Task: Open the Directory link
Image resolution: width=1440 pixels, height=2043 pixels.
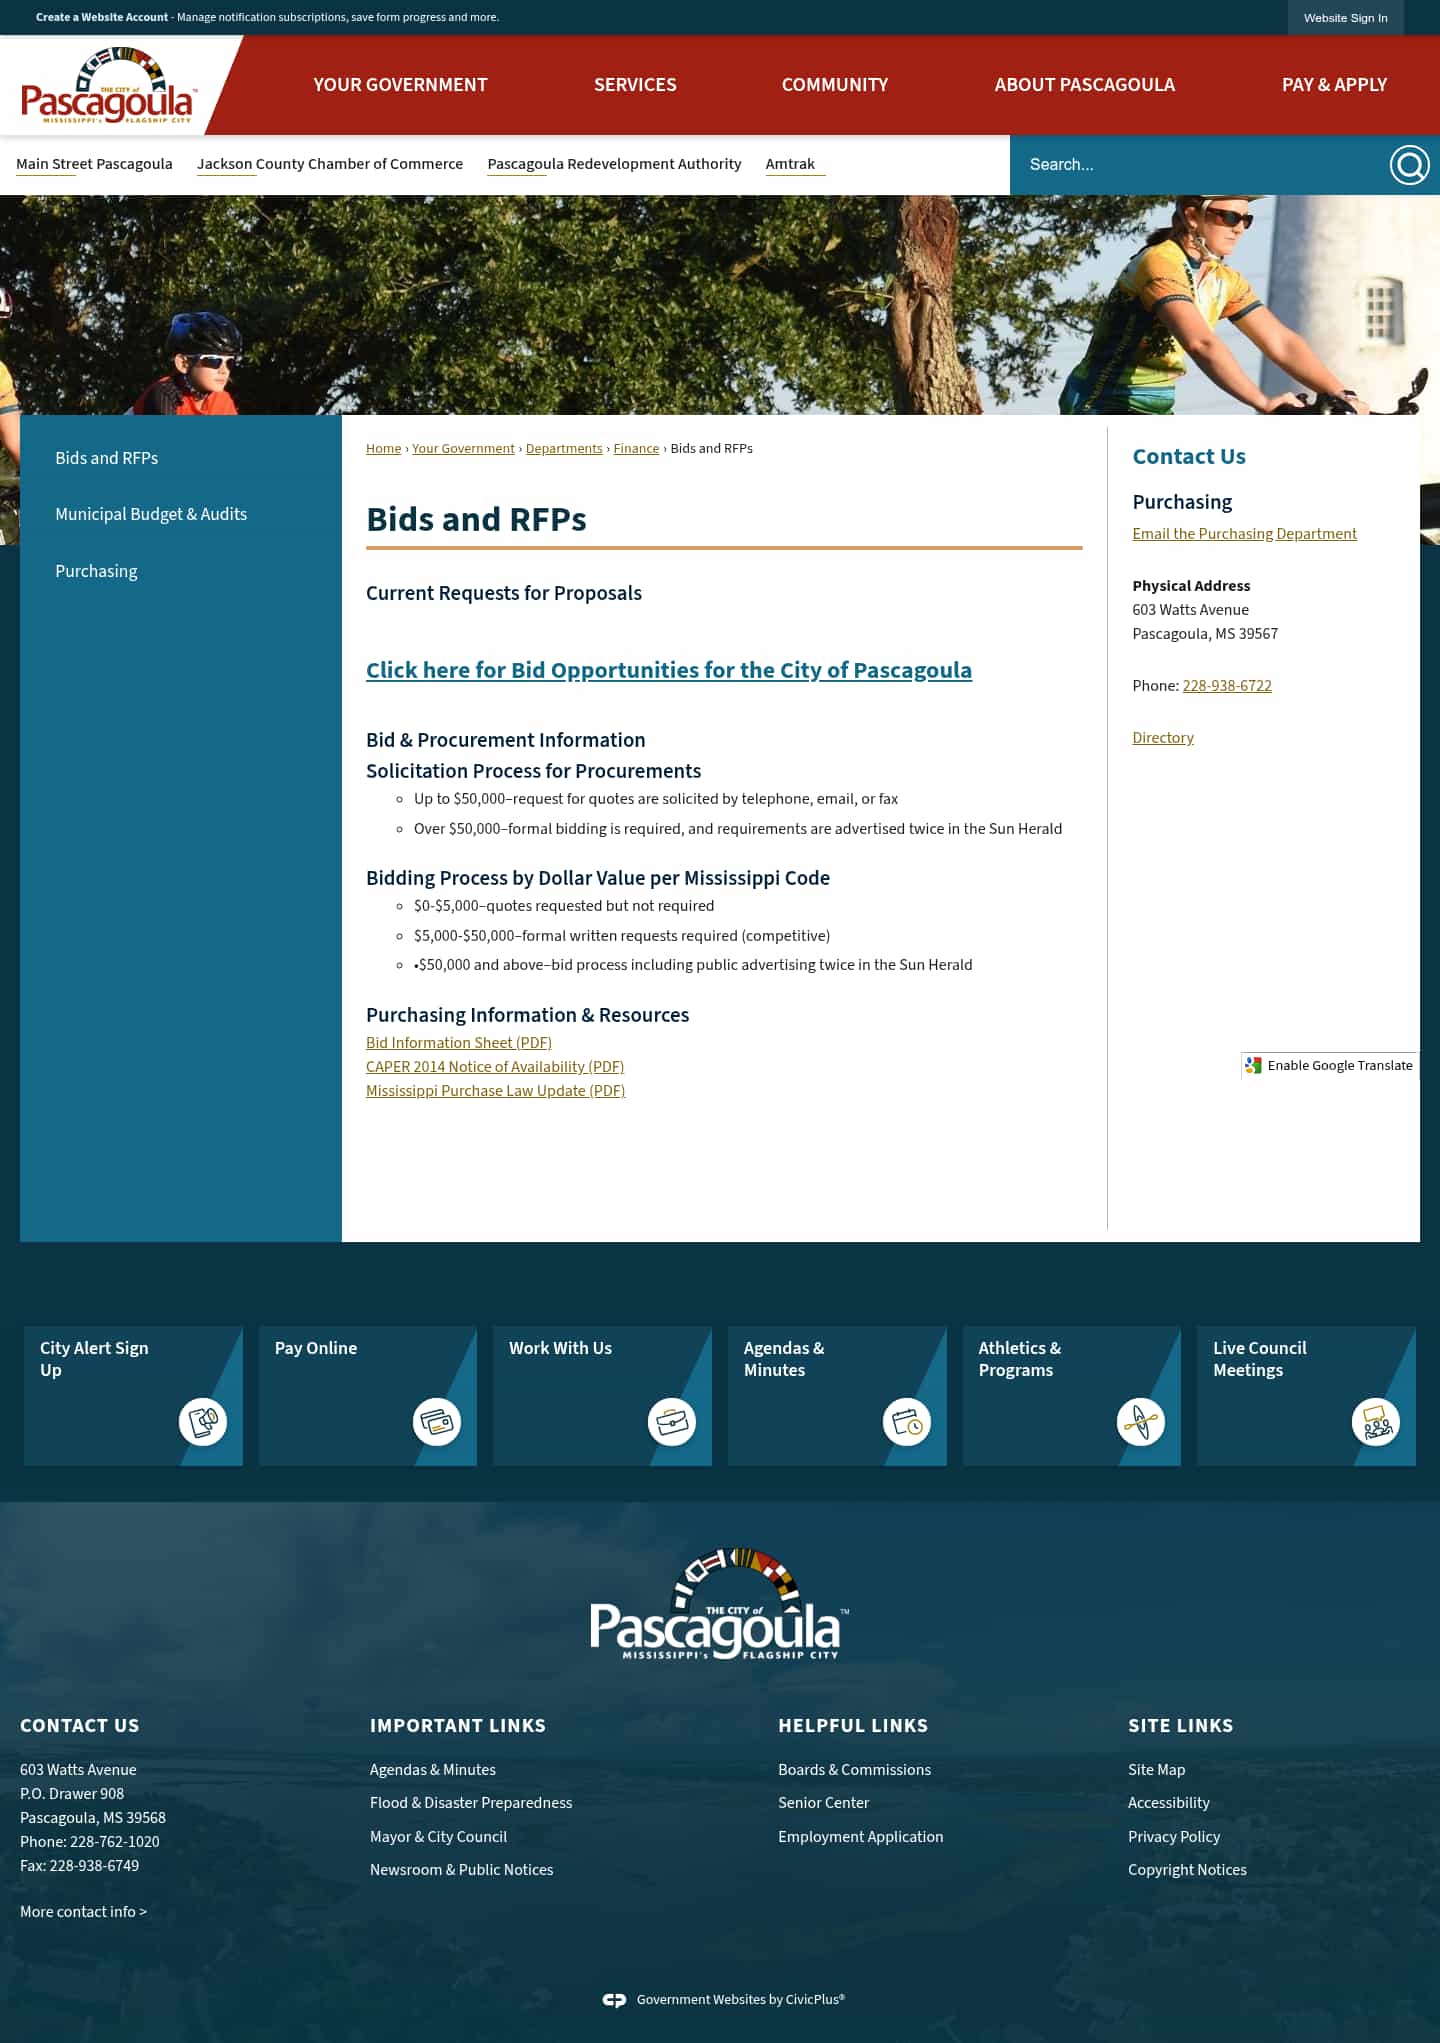Action: click(x=1163, y=738)
